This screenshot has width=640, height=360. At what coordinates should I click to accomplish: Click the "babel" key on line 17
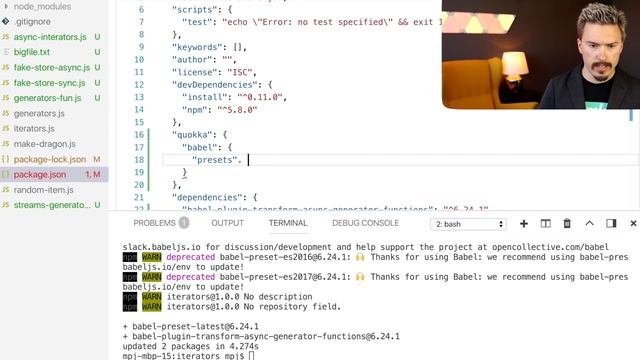click(200, 147)
